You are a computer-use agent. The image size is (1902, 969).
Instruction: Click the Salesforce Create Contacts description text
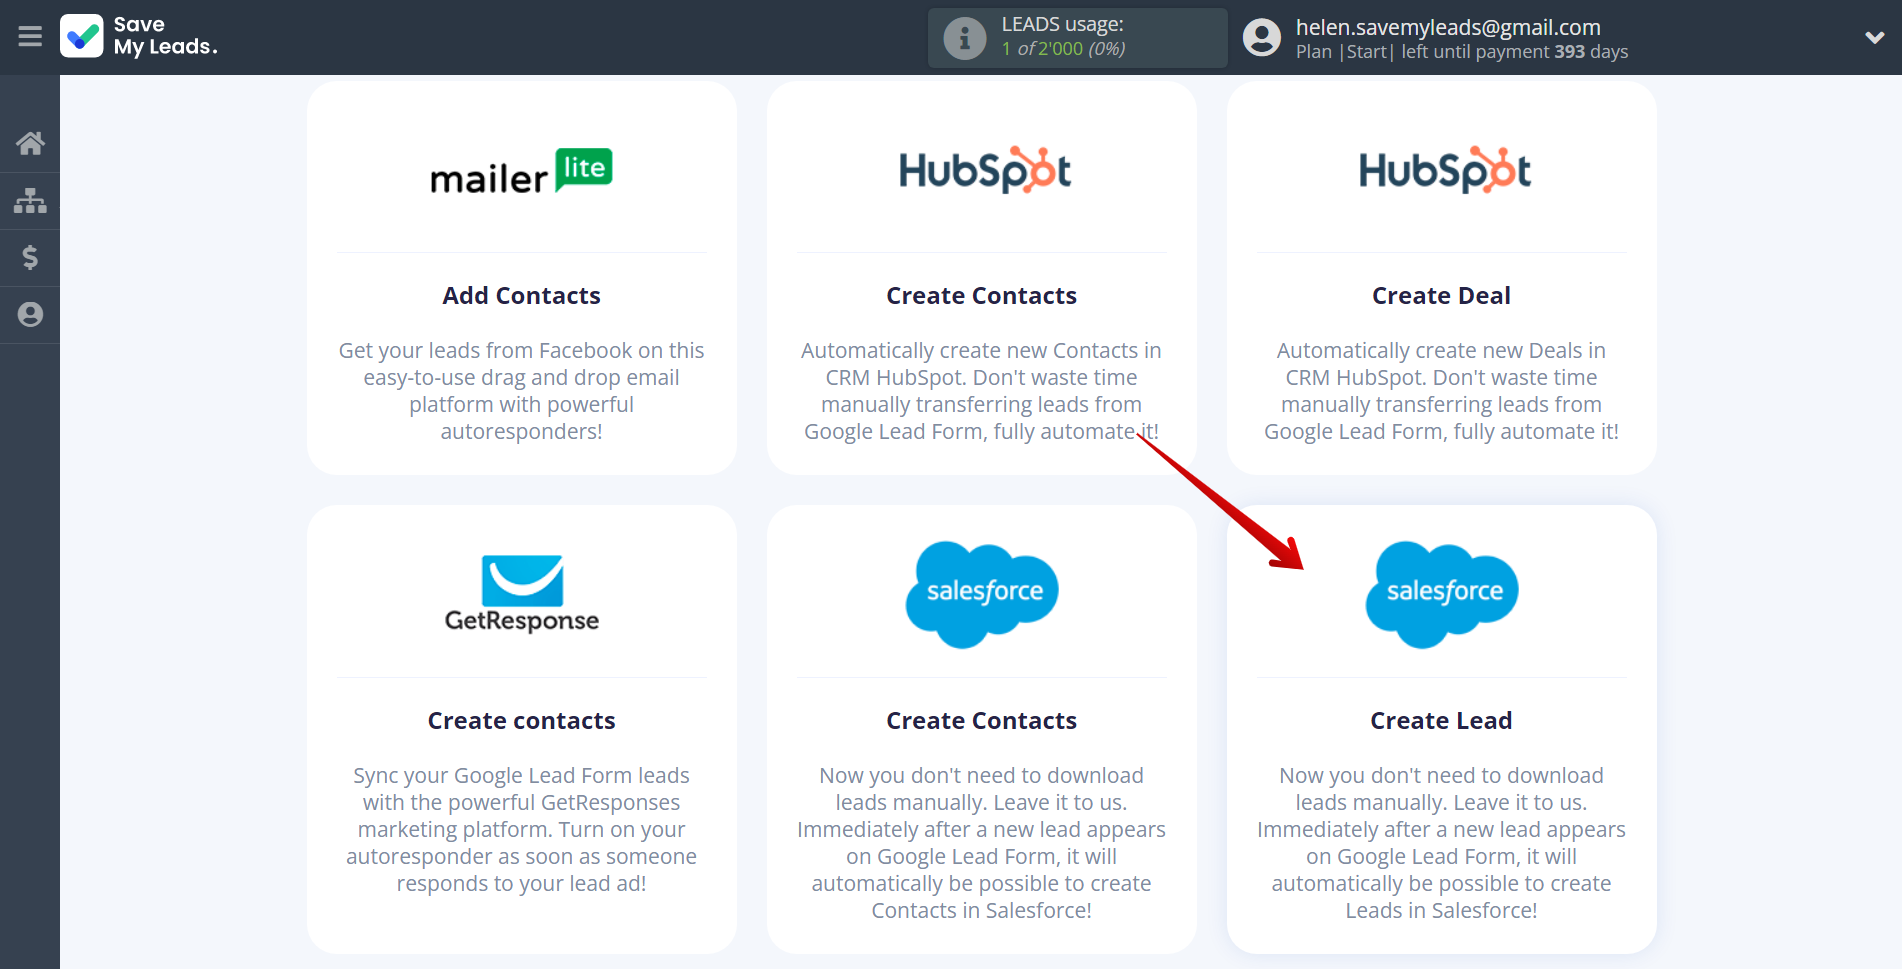982,843
